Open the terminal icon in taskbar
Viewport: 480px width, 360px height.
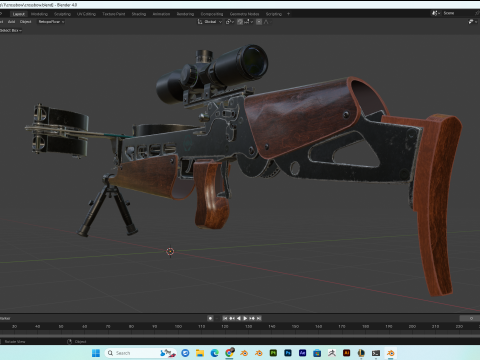pyautogui.click(x=376, y=353)
